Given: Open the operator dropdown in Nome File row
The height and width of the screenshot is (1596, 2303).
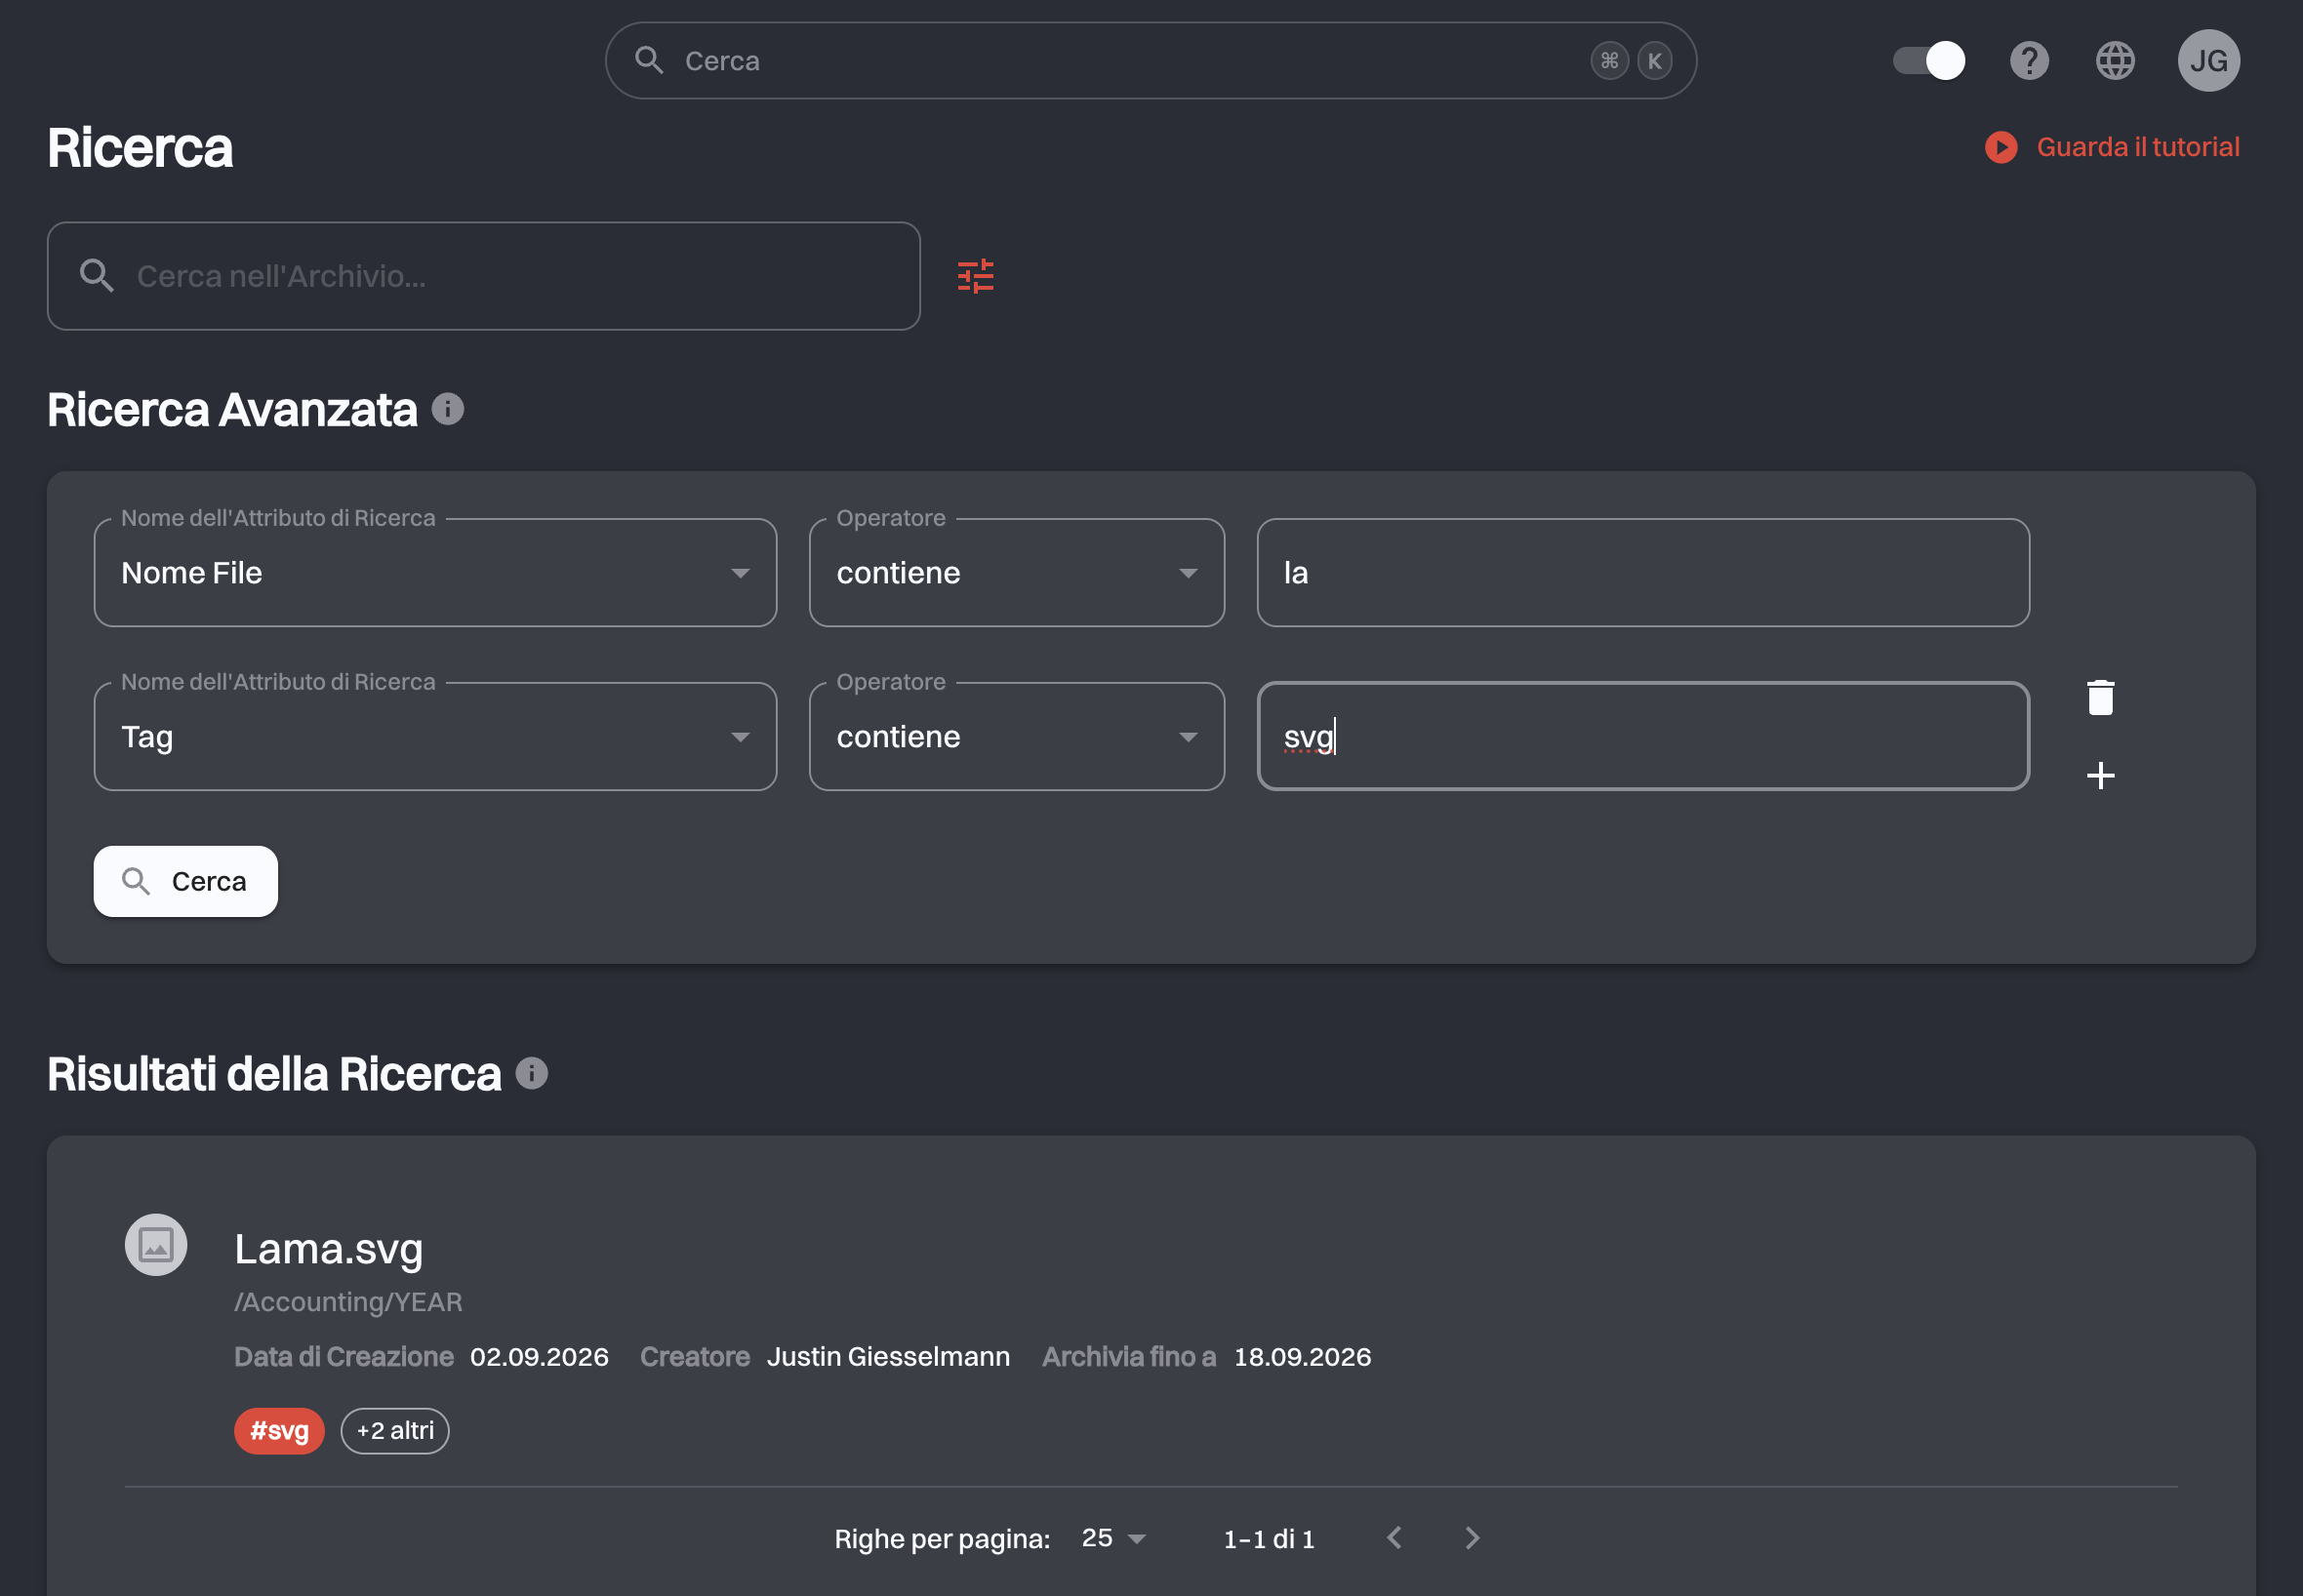Looking at the screenshot, I should [1016, 573].
